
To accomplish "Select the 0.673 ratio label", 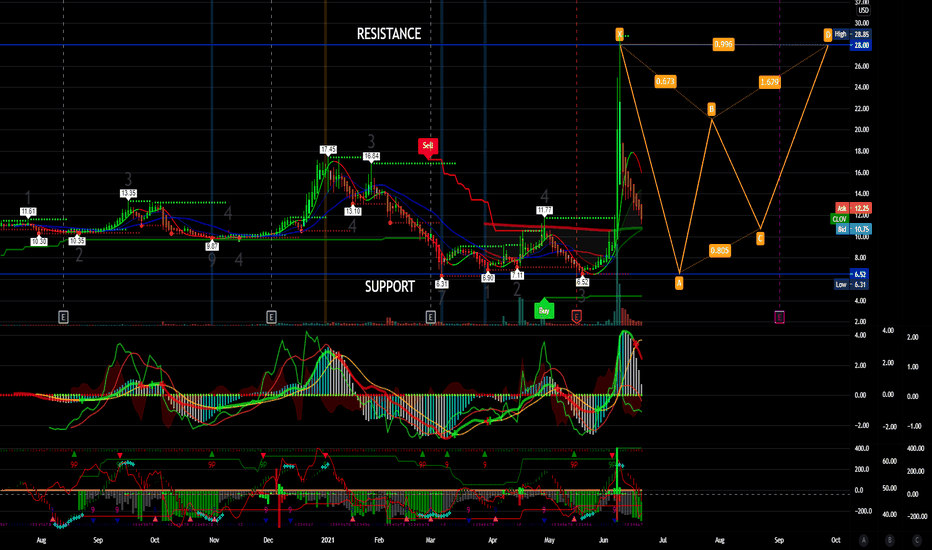I will [665, 81].
